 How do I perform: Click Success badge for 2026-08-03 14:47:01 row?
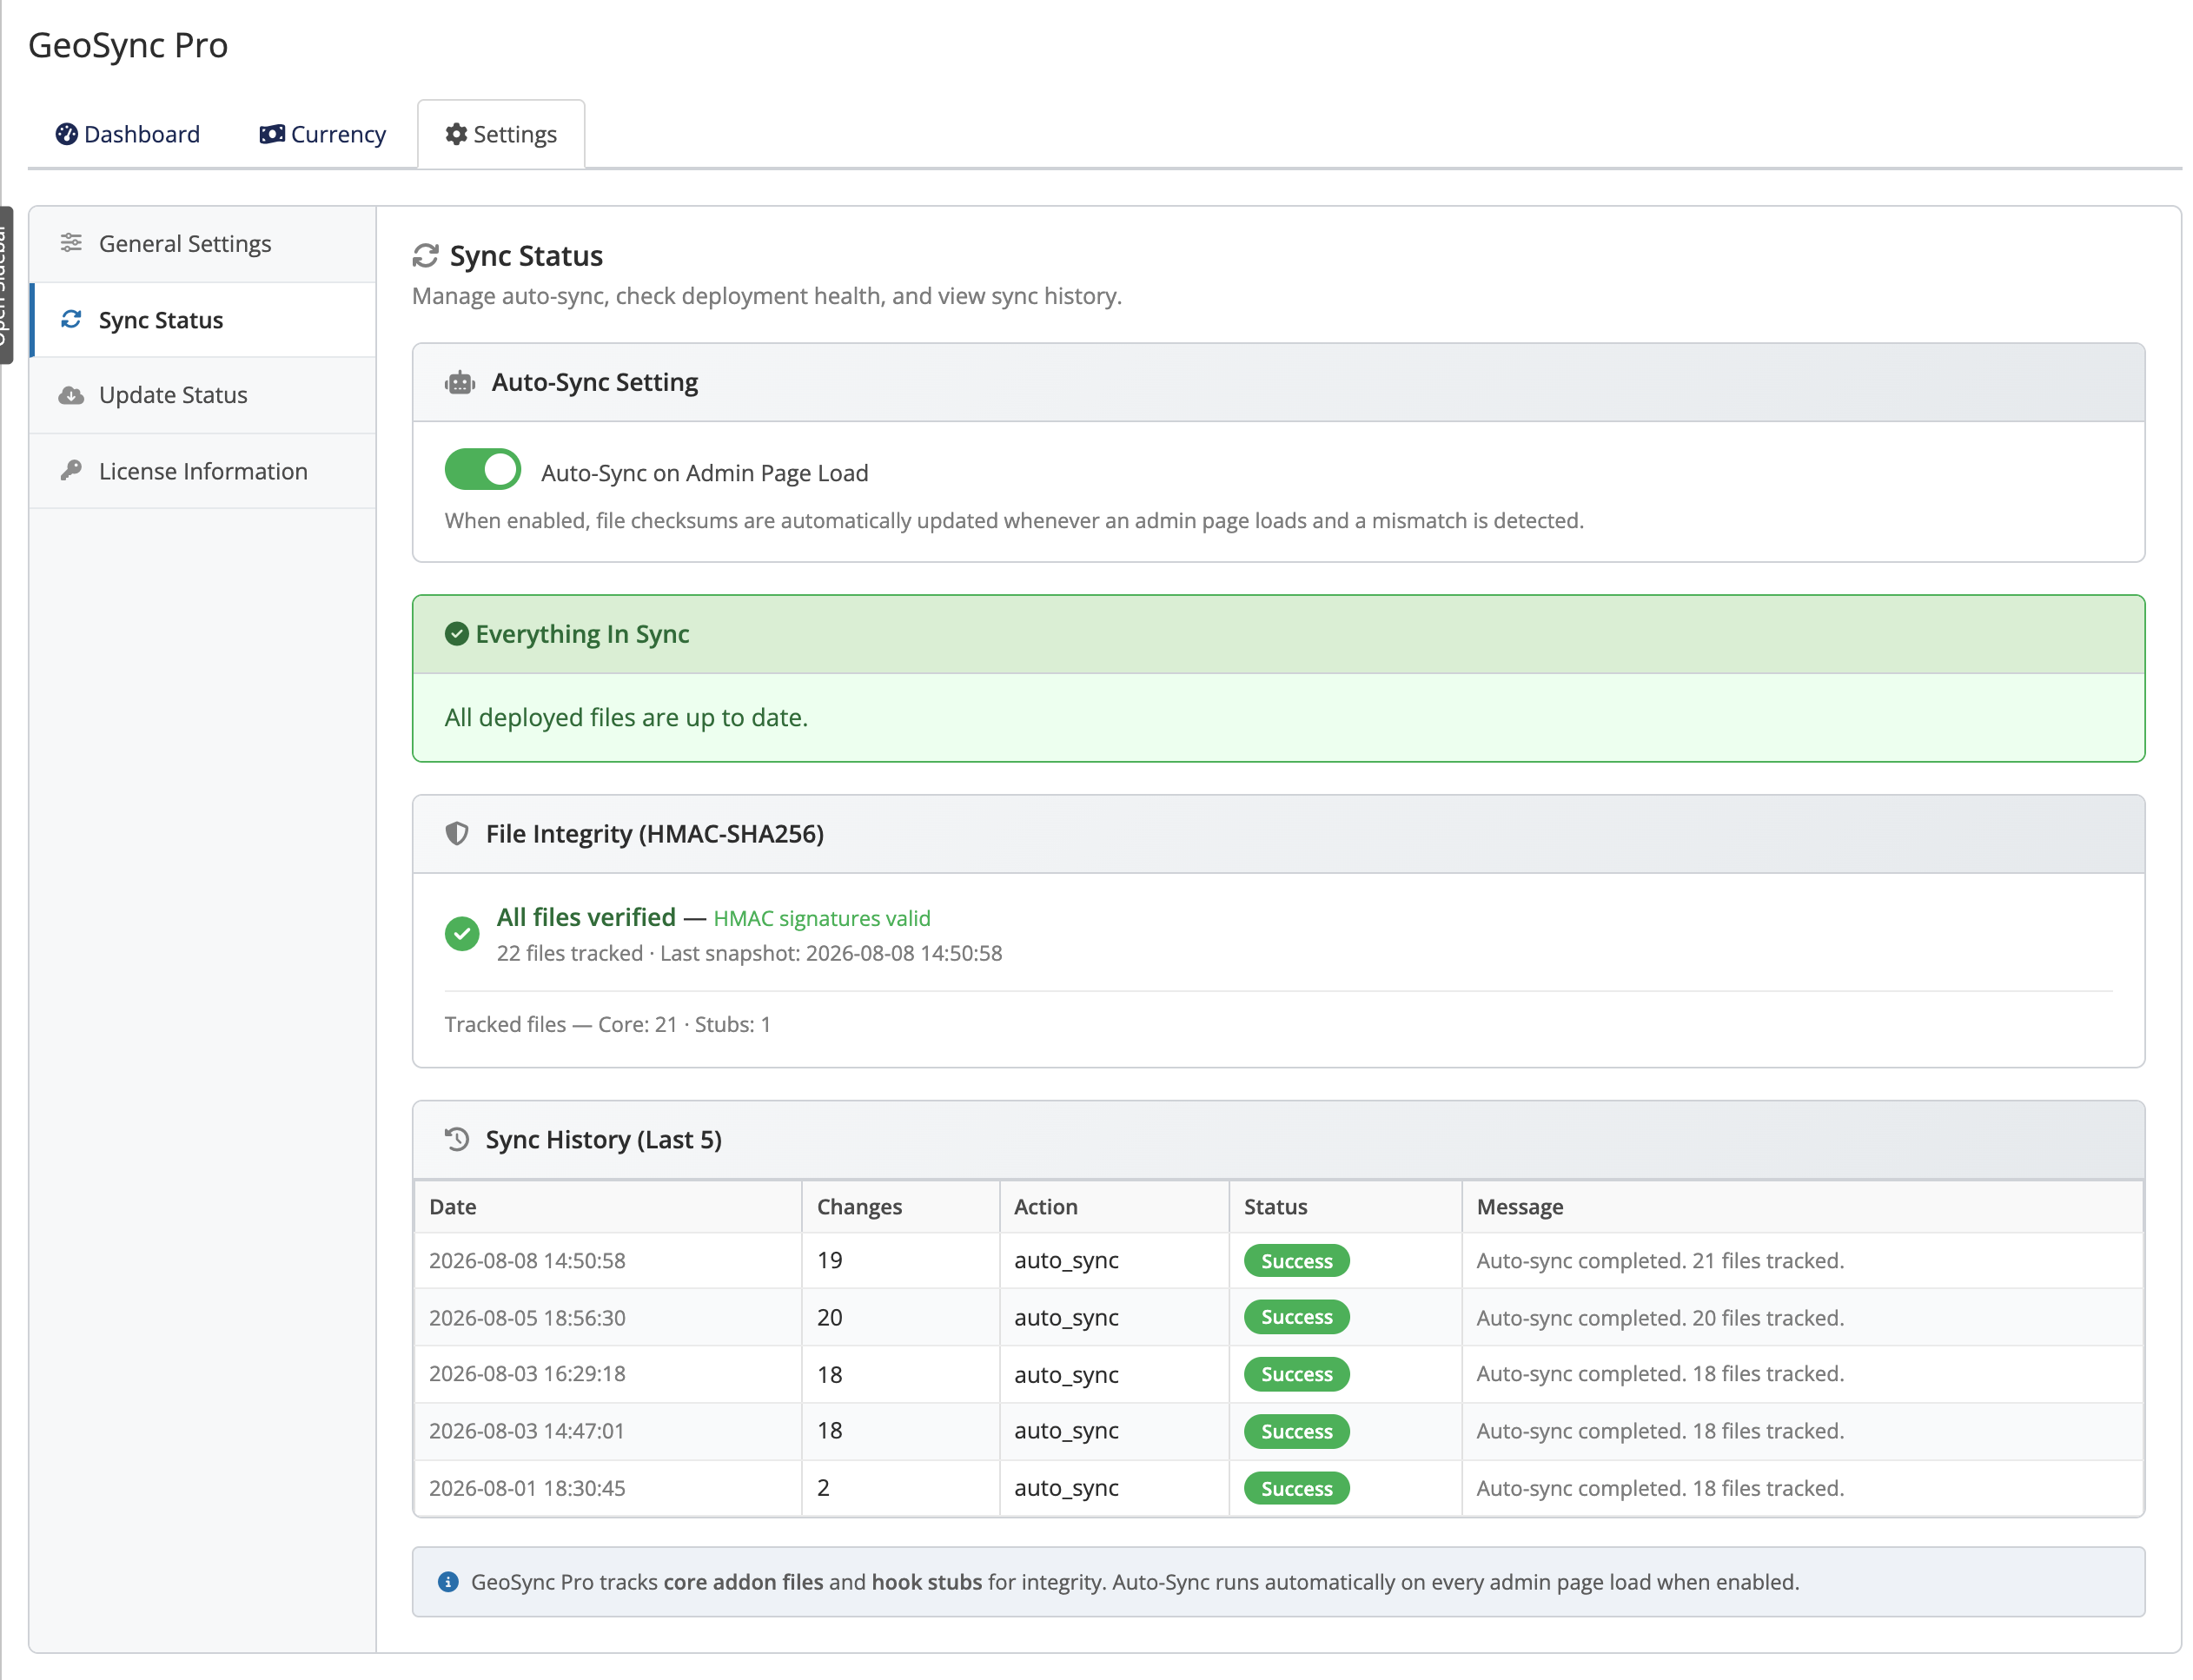pyautogui.click(x=1296, y=1431)
